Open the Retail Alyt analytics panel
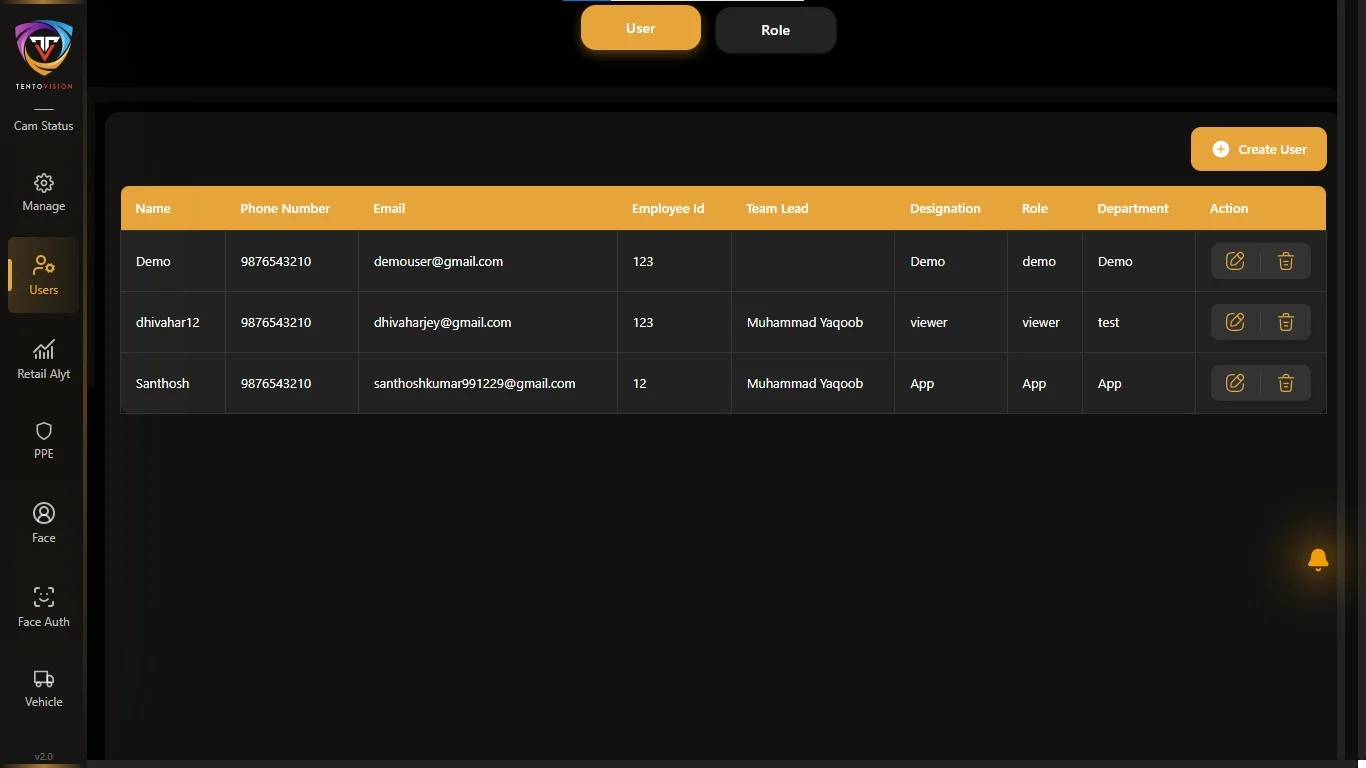This screenshot has width=1366, height=768. click(43, 358)
